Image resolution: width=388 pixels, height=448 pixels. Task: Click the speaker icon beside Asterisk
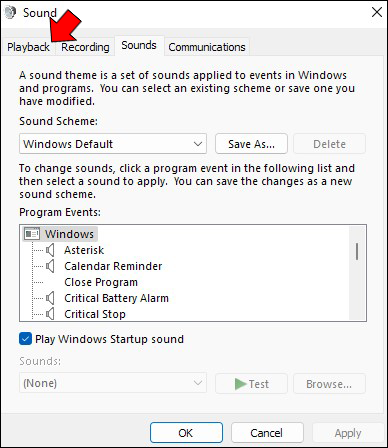tap(50, 250)
